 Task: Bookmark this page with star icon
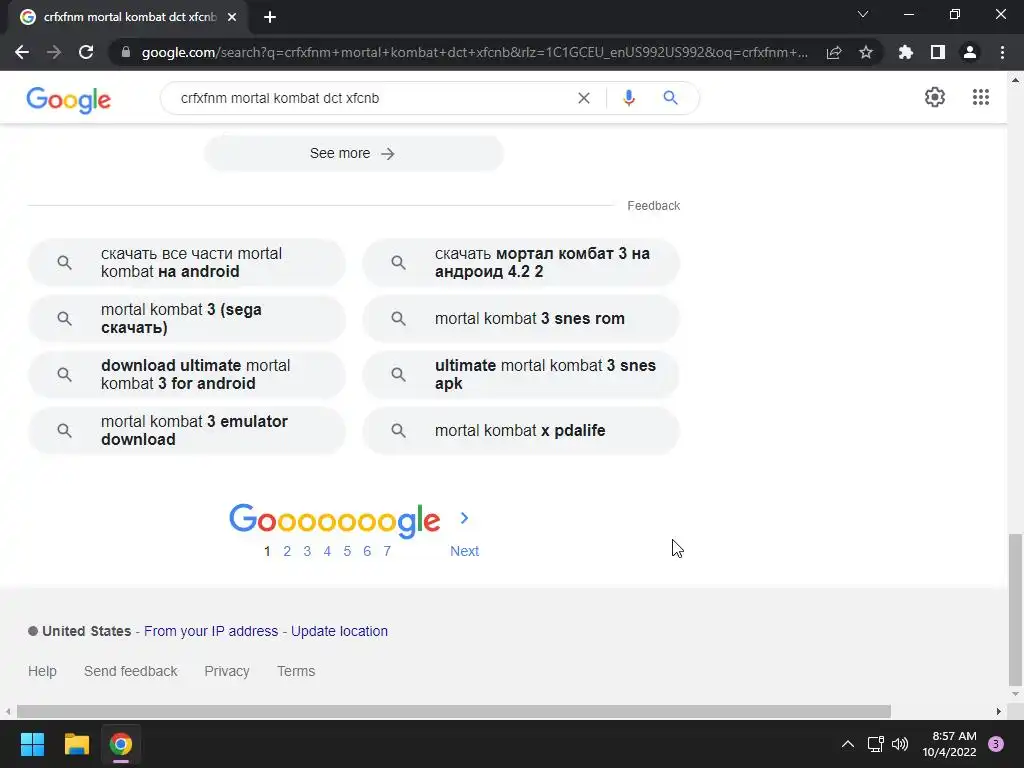pyautogui.click(x=866, y=52)
